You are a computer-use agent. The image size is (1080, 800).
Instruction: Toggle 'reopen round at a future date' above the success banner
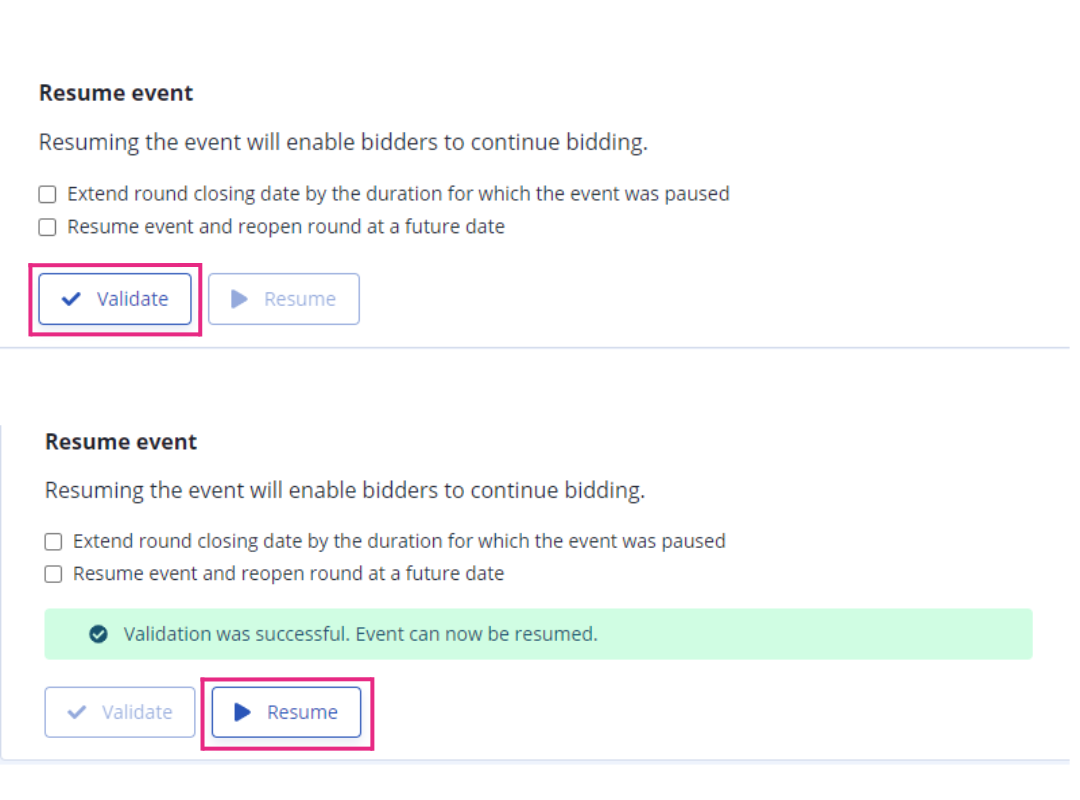click(53, 574)
